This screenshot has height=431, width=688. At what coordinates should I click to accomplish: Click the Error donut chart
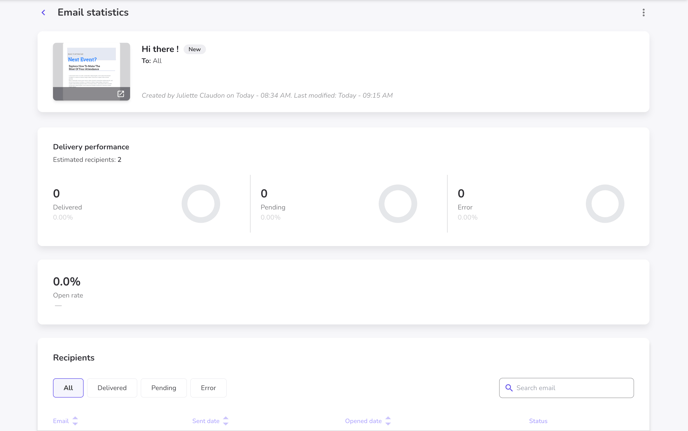tap(604, 204)
